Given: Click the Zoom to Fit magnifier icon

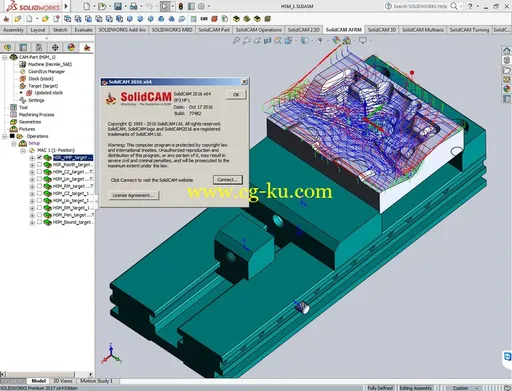Looking at the screenshot, I should click(236, 41).
